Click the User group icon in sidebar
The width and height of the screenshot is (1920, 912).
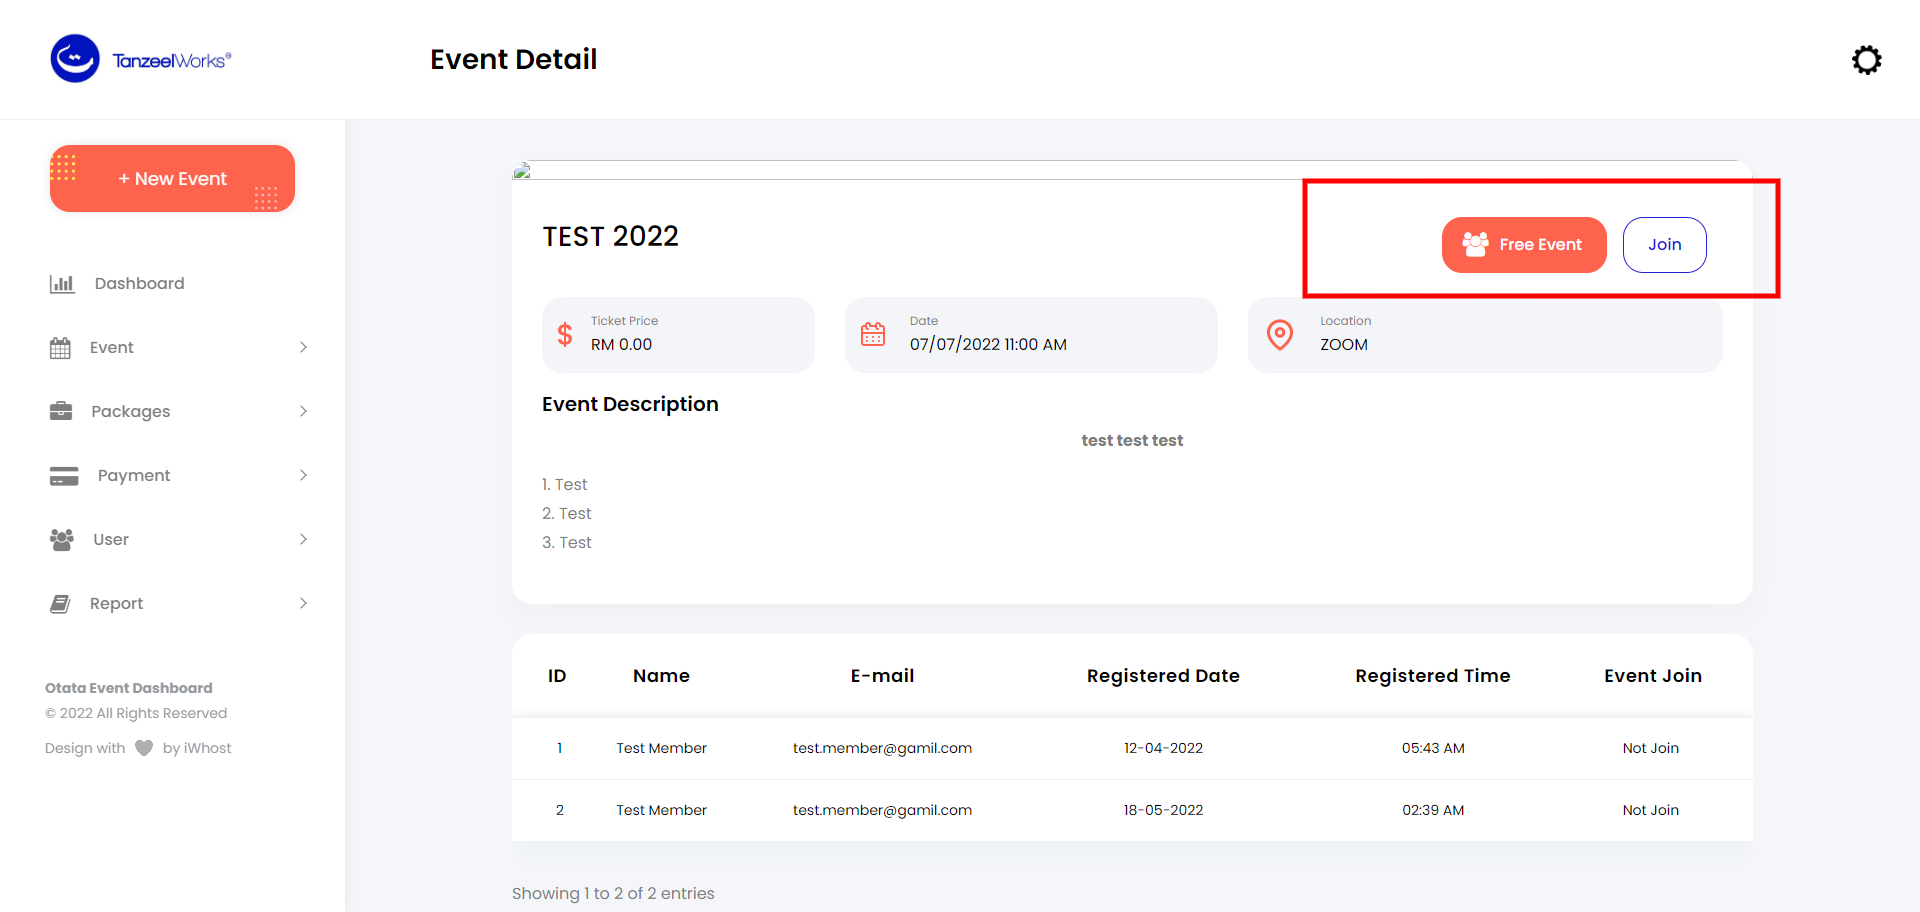(62, 540)
